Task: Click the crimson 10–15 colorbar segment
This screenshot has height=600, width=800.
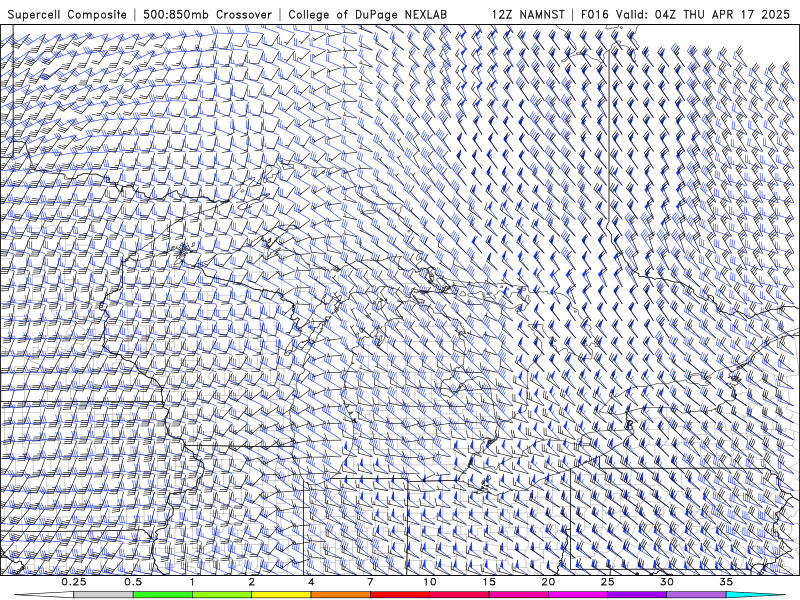Action: tap(459, 595)
